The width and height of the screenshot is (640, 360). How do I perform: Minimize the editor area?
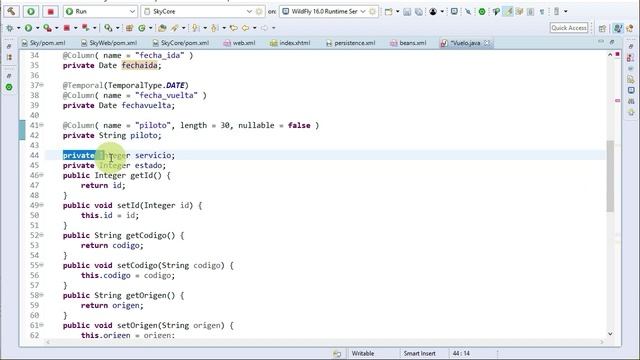coord(601,42)
